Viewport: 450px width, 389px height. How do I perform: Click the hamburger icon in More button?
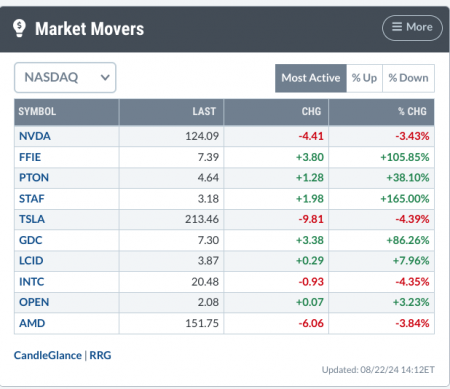[397, 27]
